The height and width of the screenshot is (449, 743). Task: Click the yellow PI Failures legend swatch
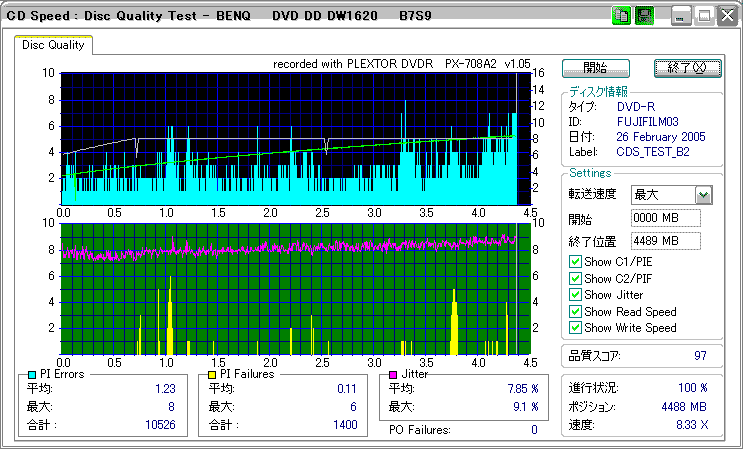pyautogui.click(x=212, y=375)
